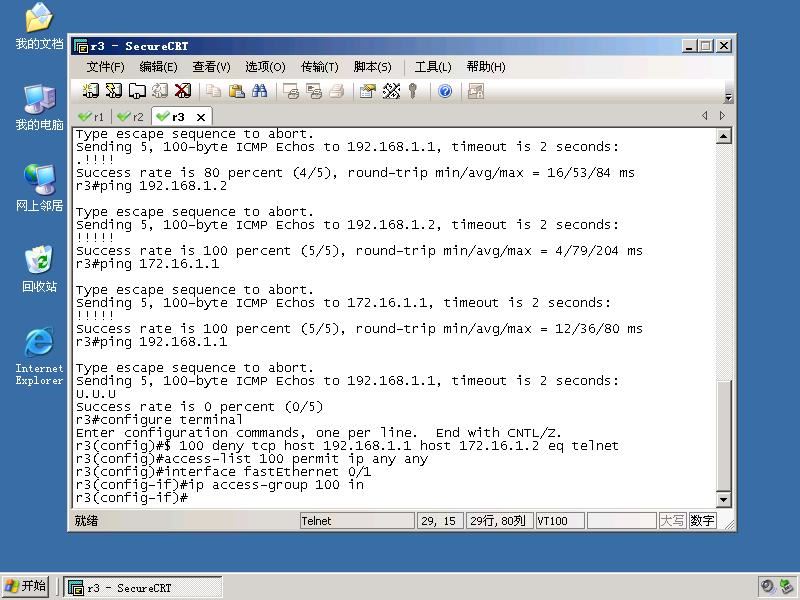Select the 我的电脑 desktop icon
This screenshot has width=800, height=600.
coord(39,107)
